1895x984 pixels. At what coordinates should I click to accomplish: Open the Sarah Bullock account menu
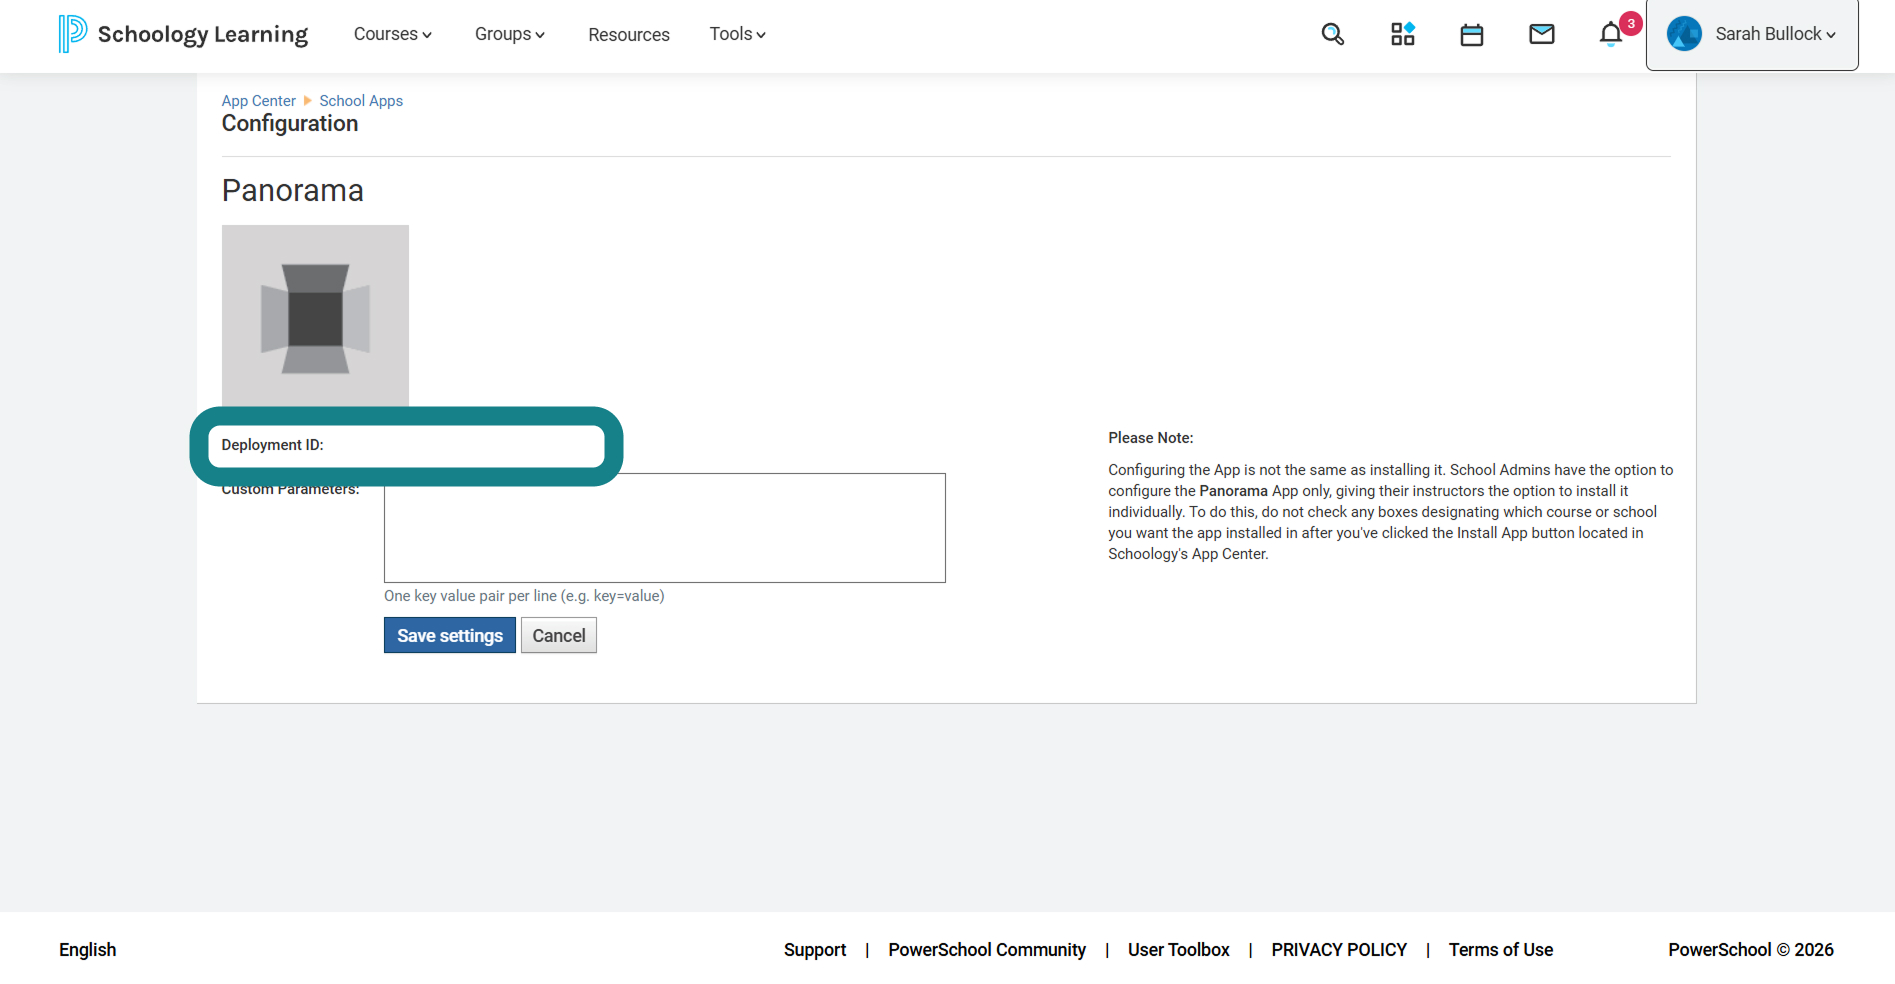[1752, 34]
